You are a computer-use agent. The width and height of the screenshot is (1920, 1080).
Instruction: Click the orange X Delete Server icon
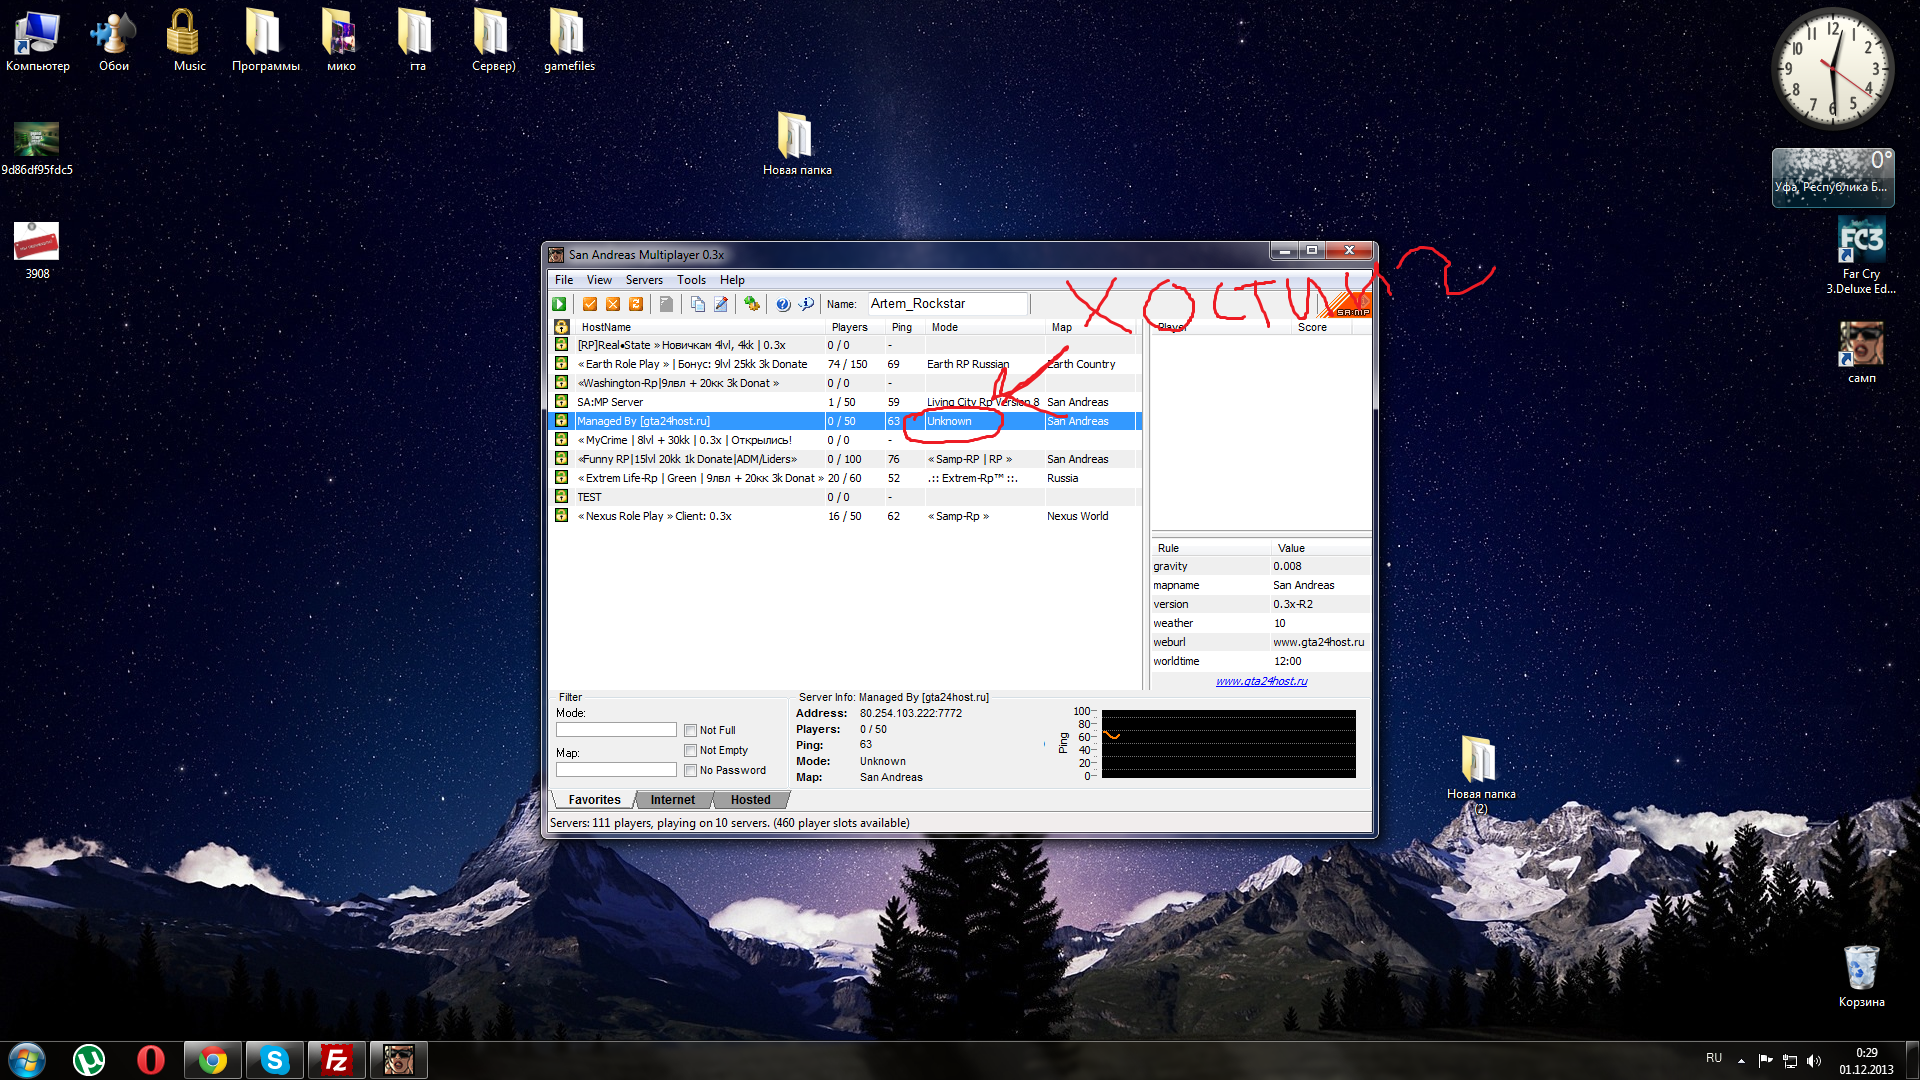613,304
